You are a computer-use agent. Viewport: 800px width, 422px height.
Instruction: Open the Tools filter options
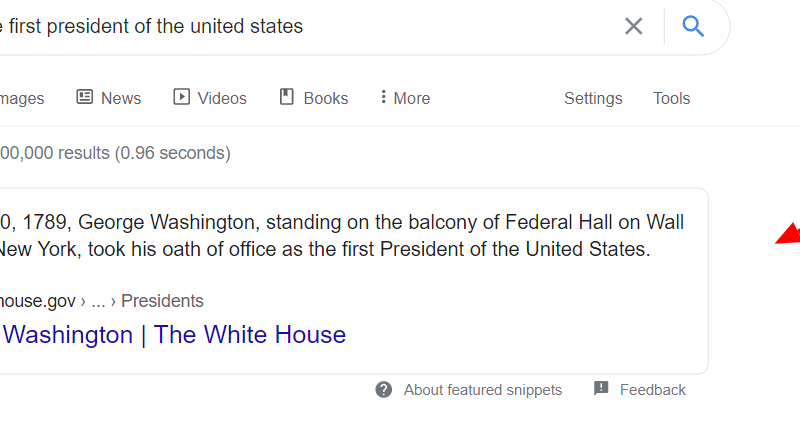click(x=671, y=98)
